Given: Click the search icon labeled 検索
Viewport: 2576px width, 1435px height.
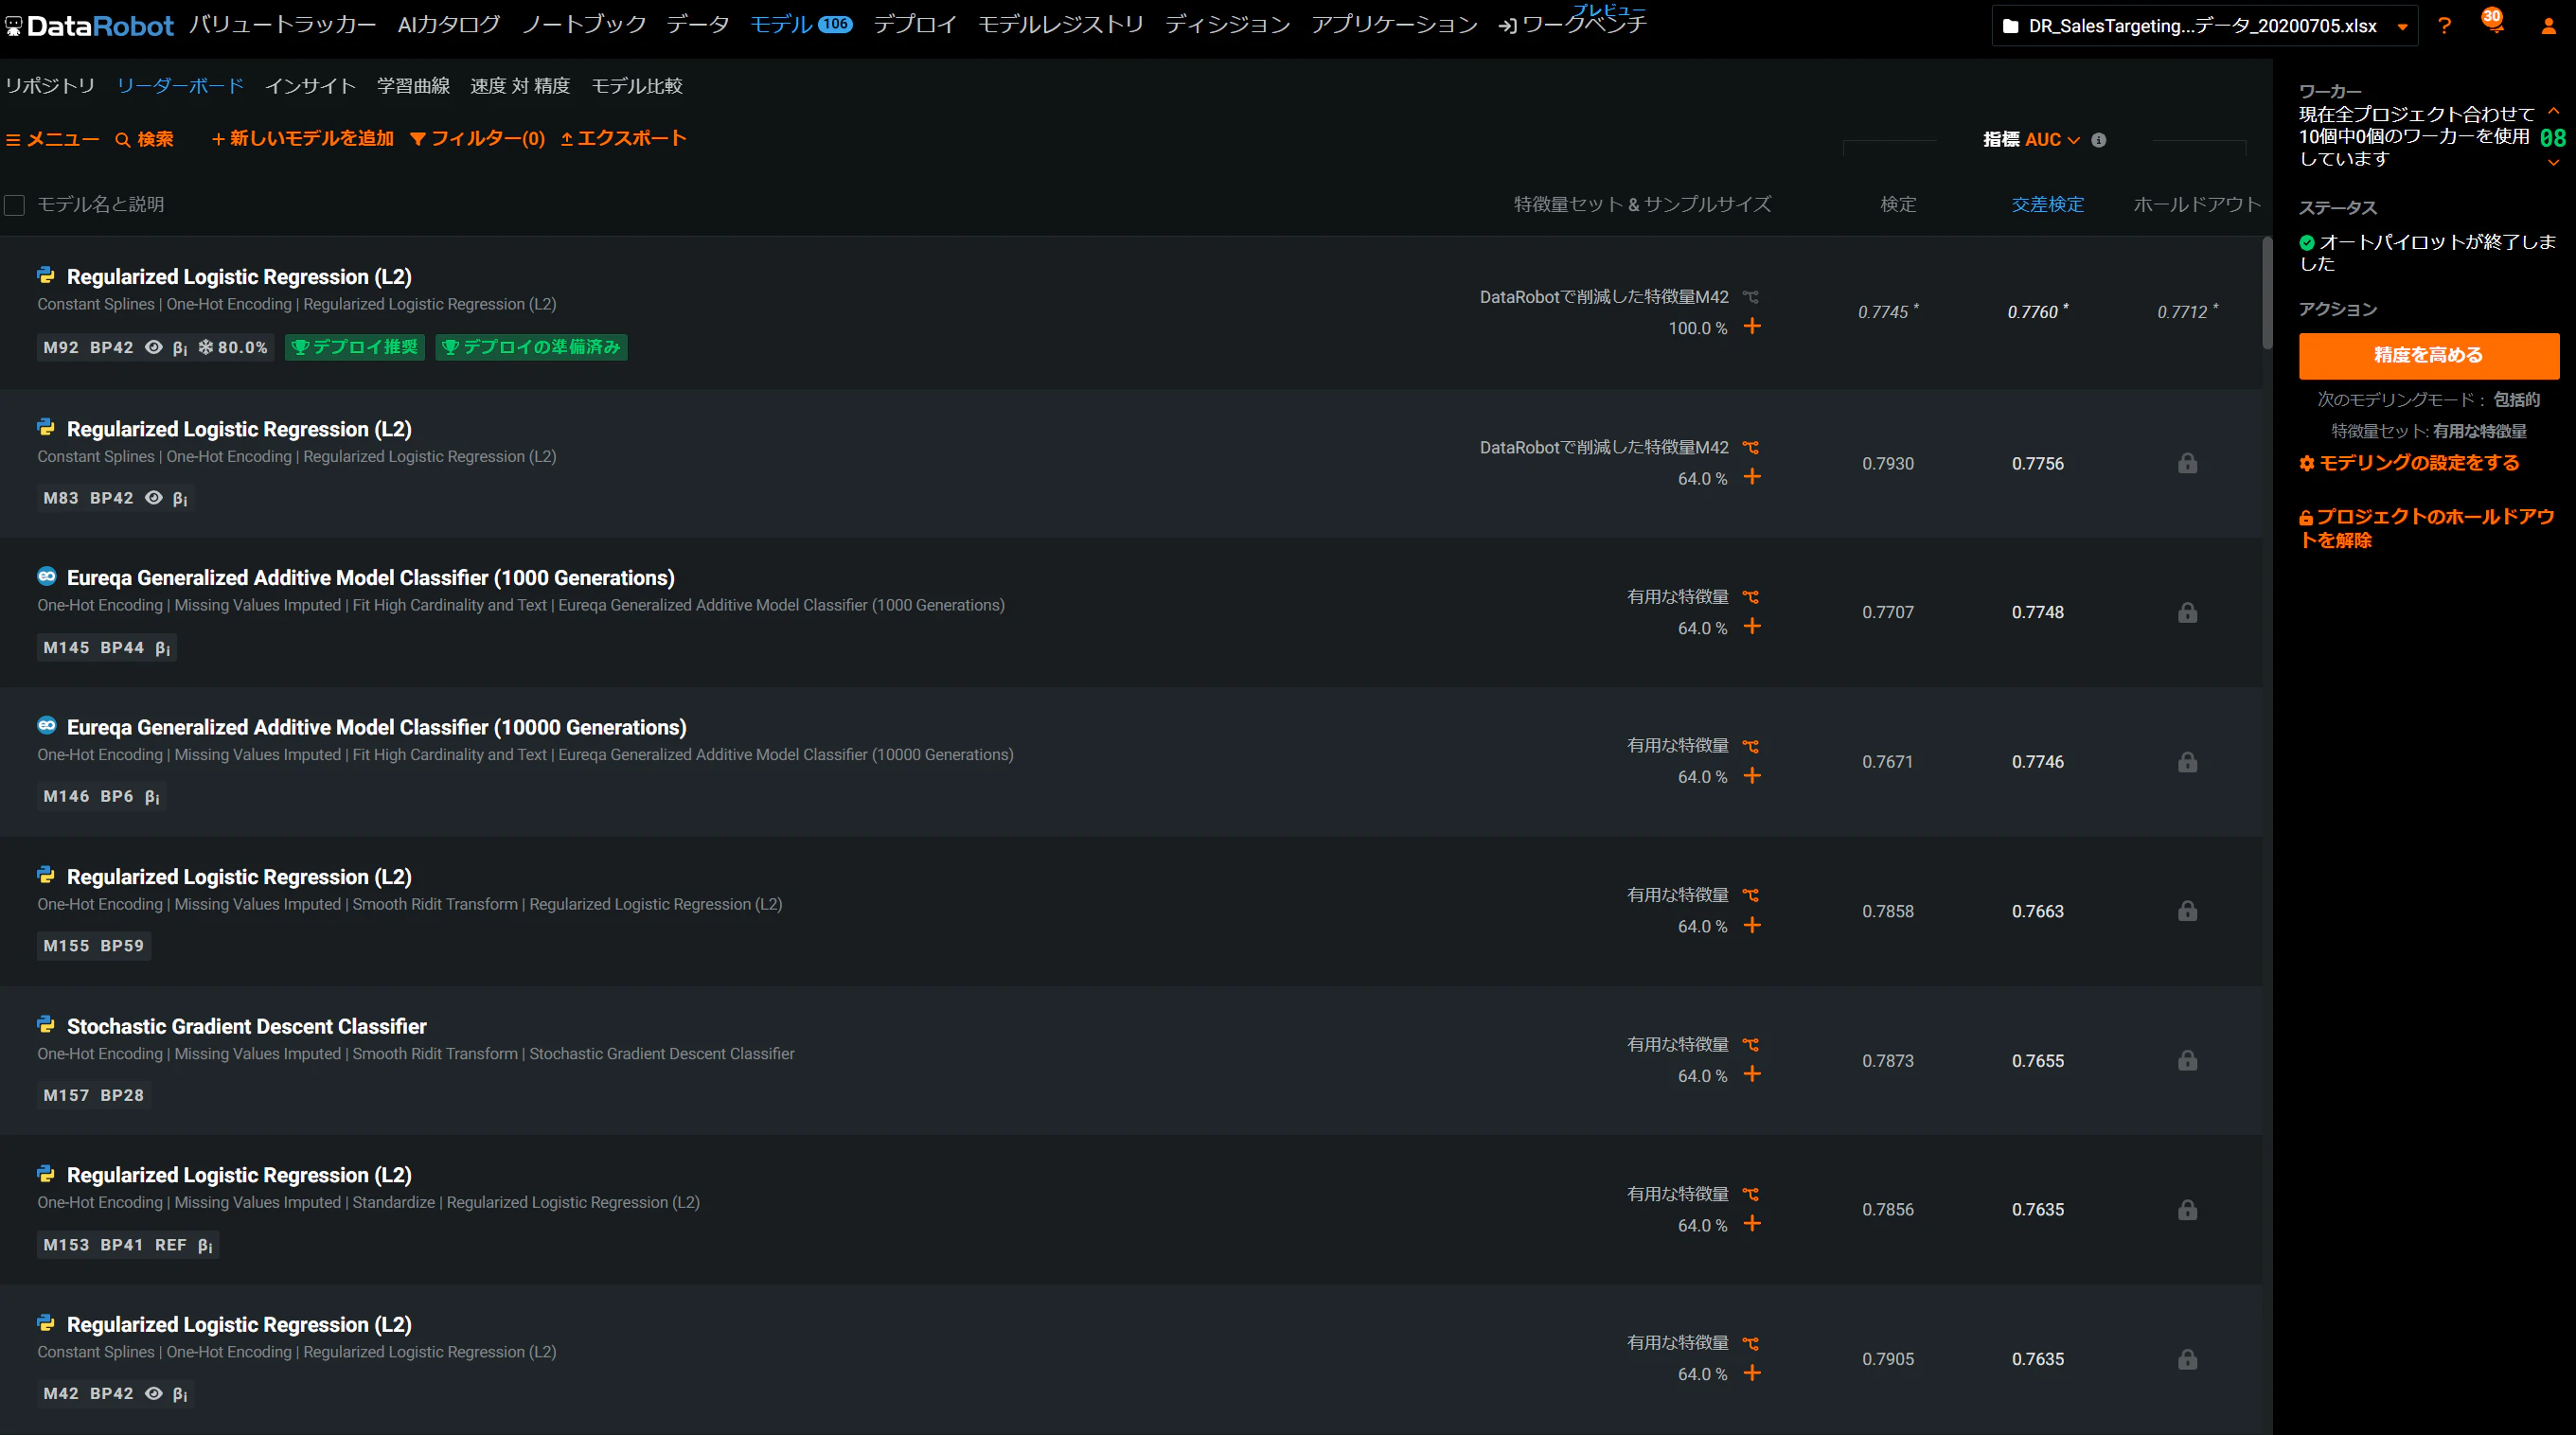Looking at the screenshot, I should pyautogui.click(x=144, y=139).
